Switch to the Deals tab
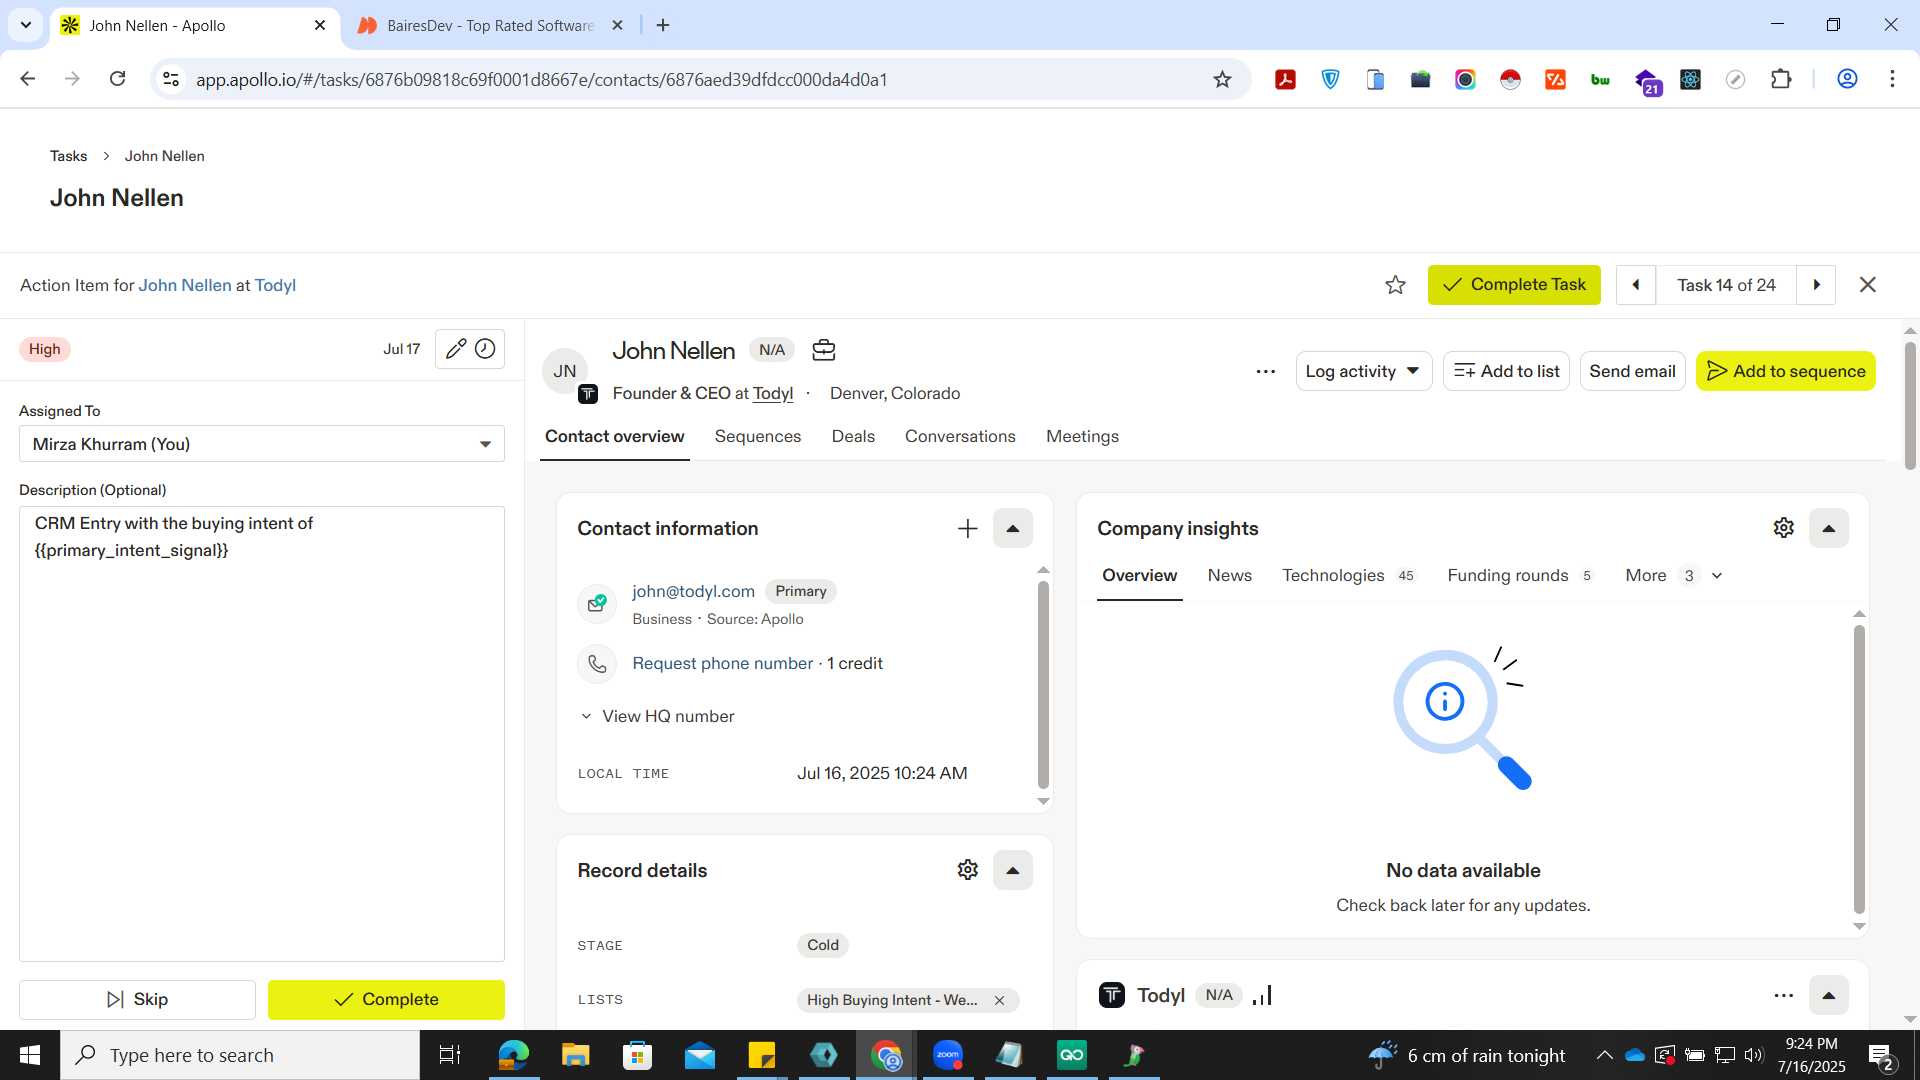 tap(853, 437)
